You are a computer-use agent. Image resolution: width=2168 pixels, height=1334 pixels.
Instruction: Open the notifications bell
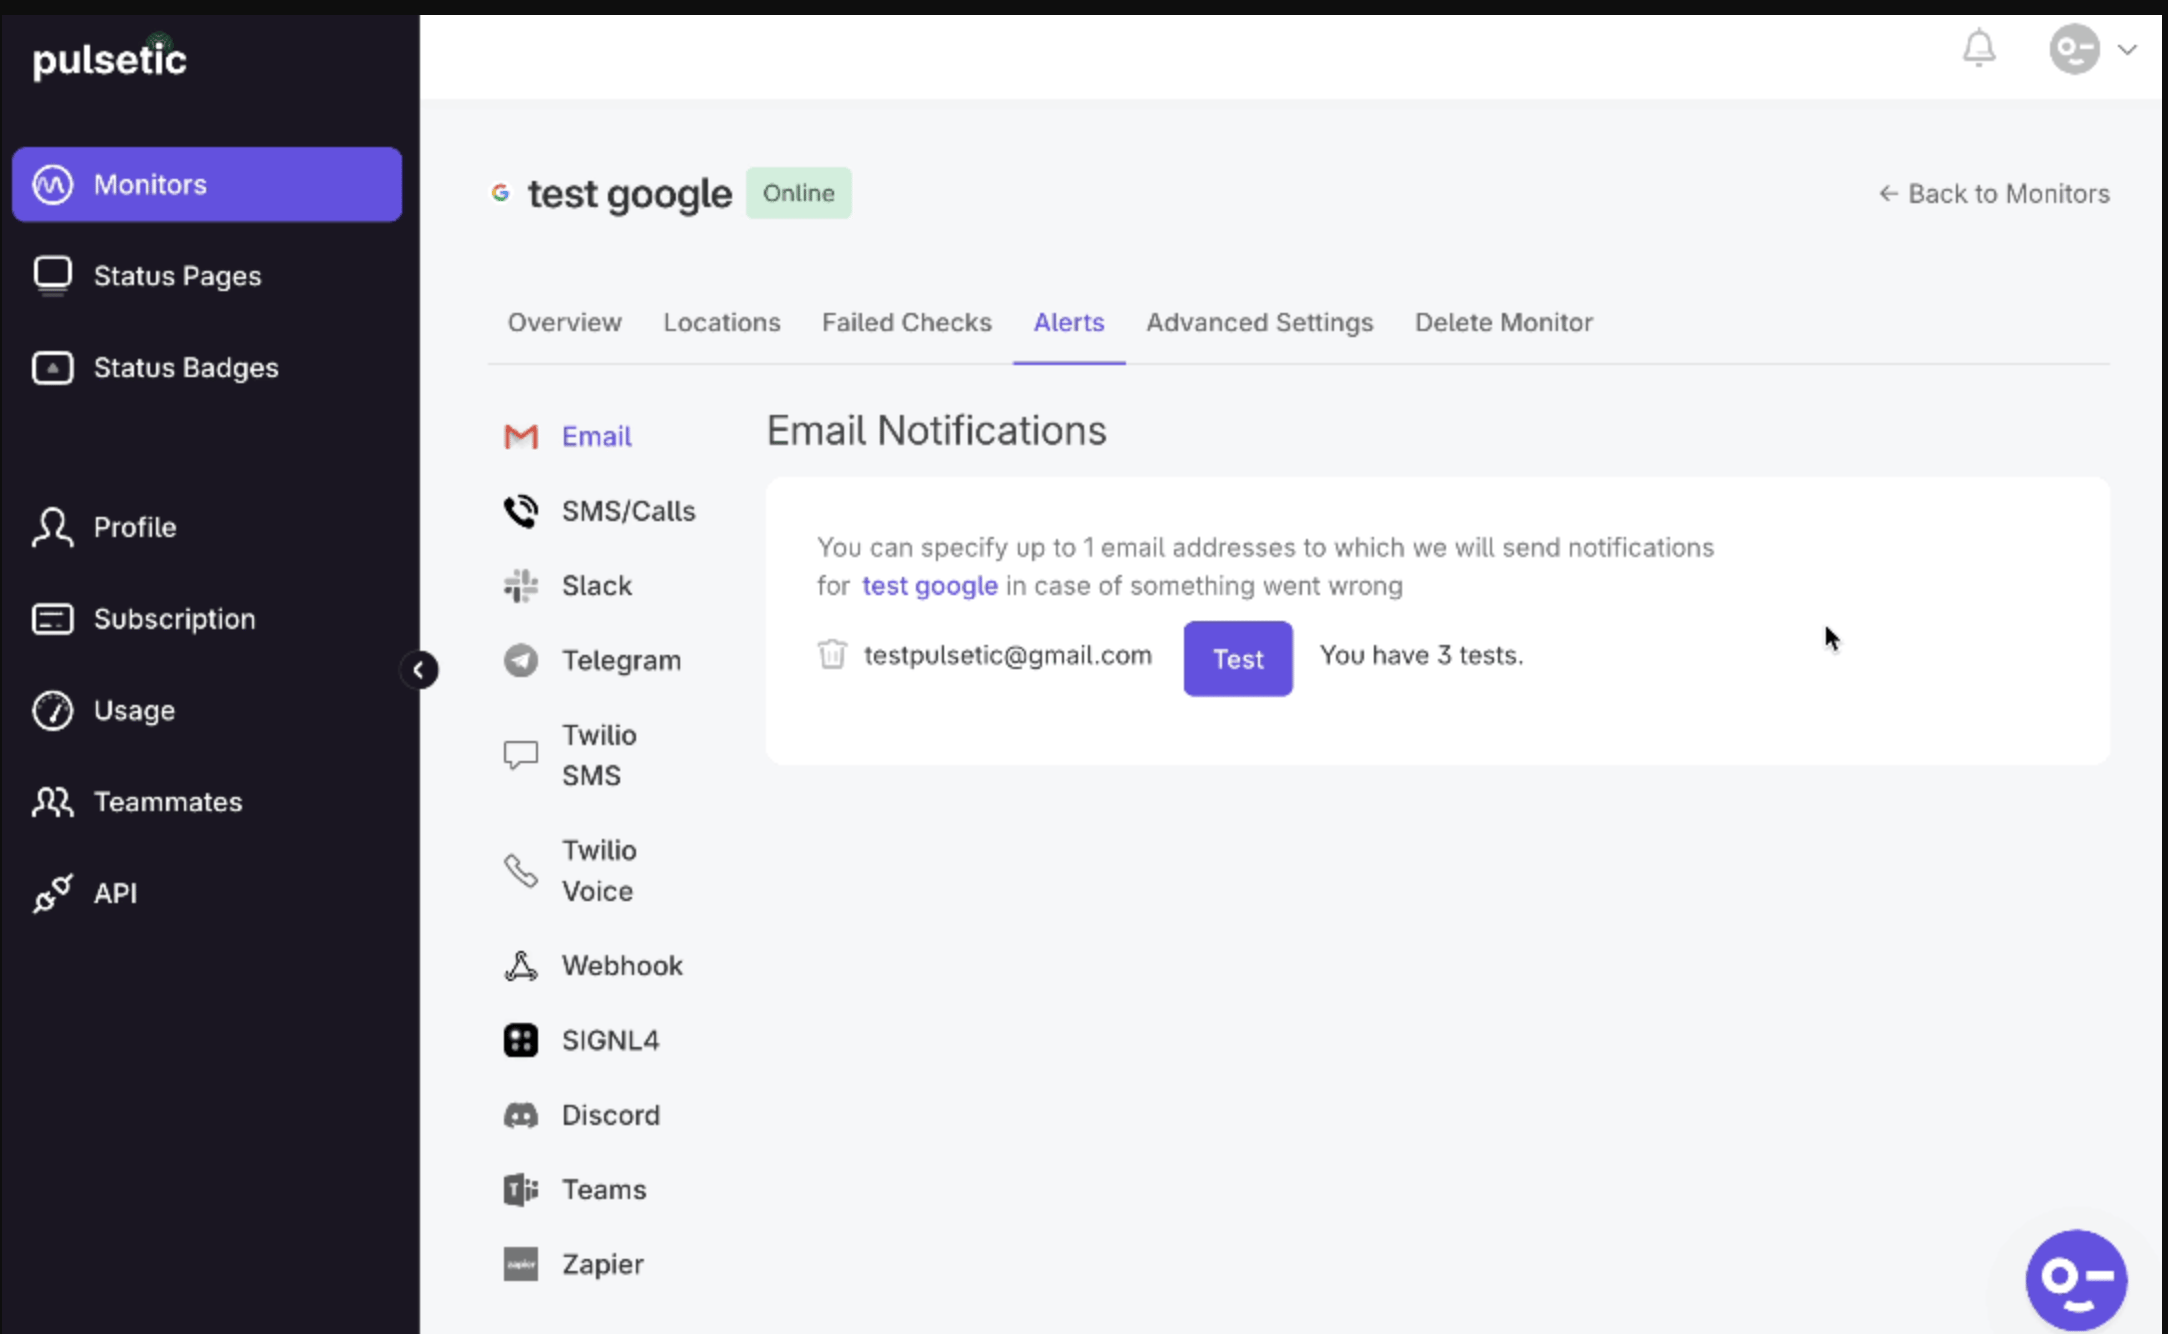[1979, 48]
